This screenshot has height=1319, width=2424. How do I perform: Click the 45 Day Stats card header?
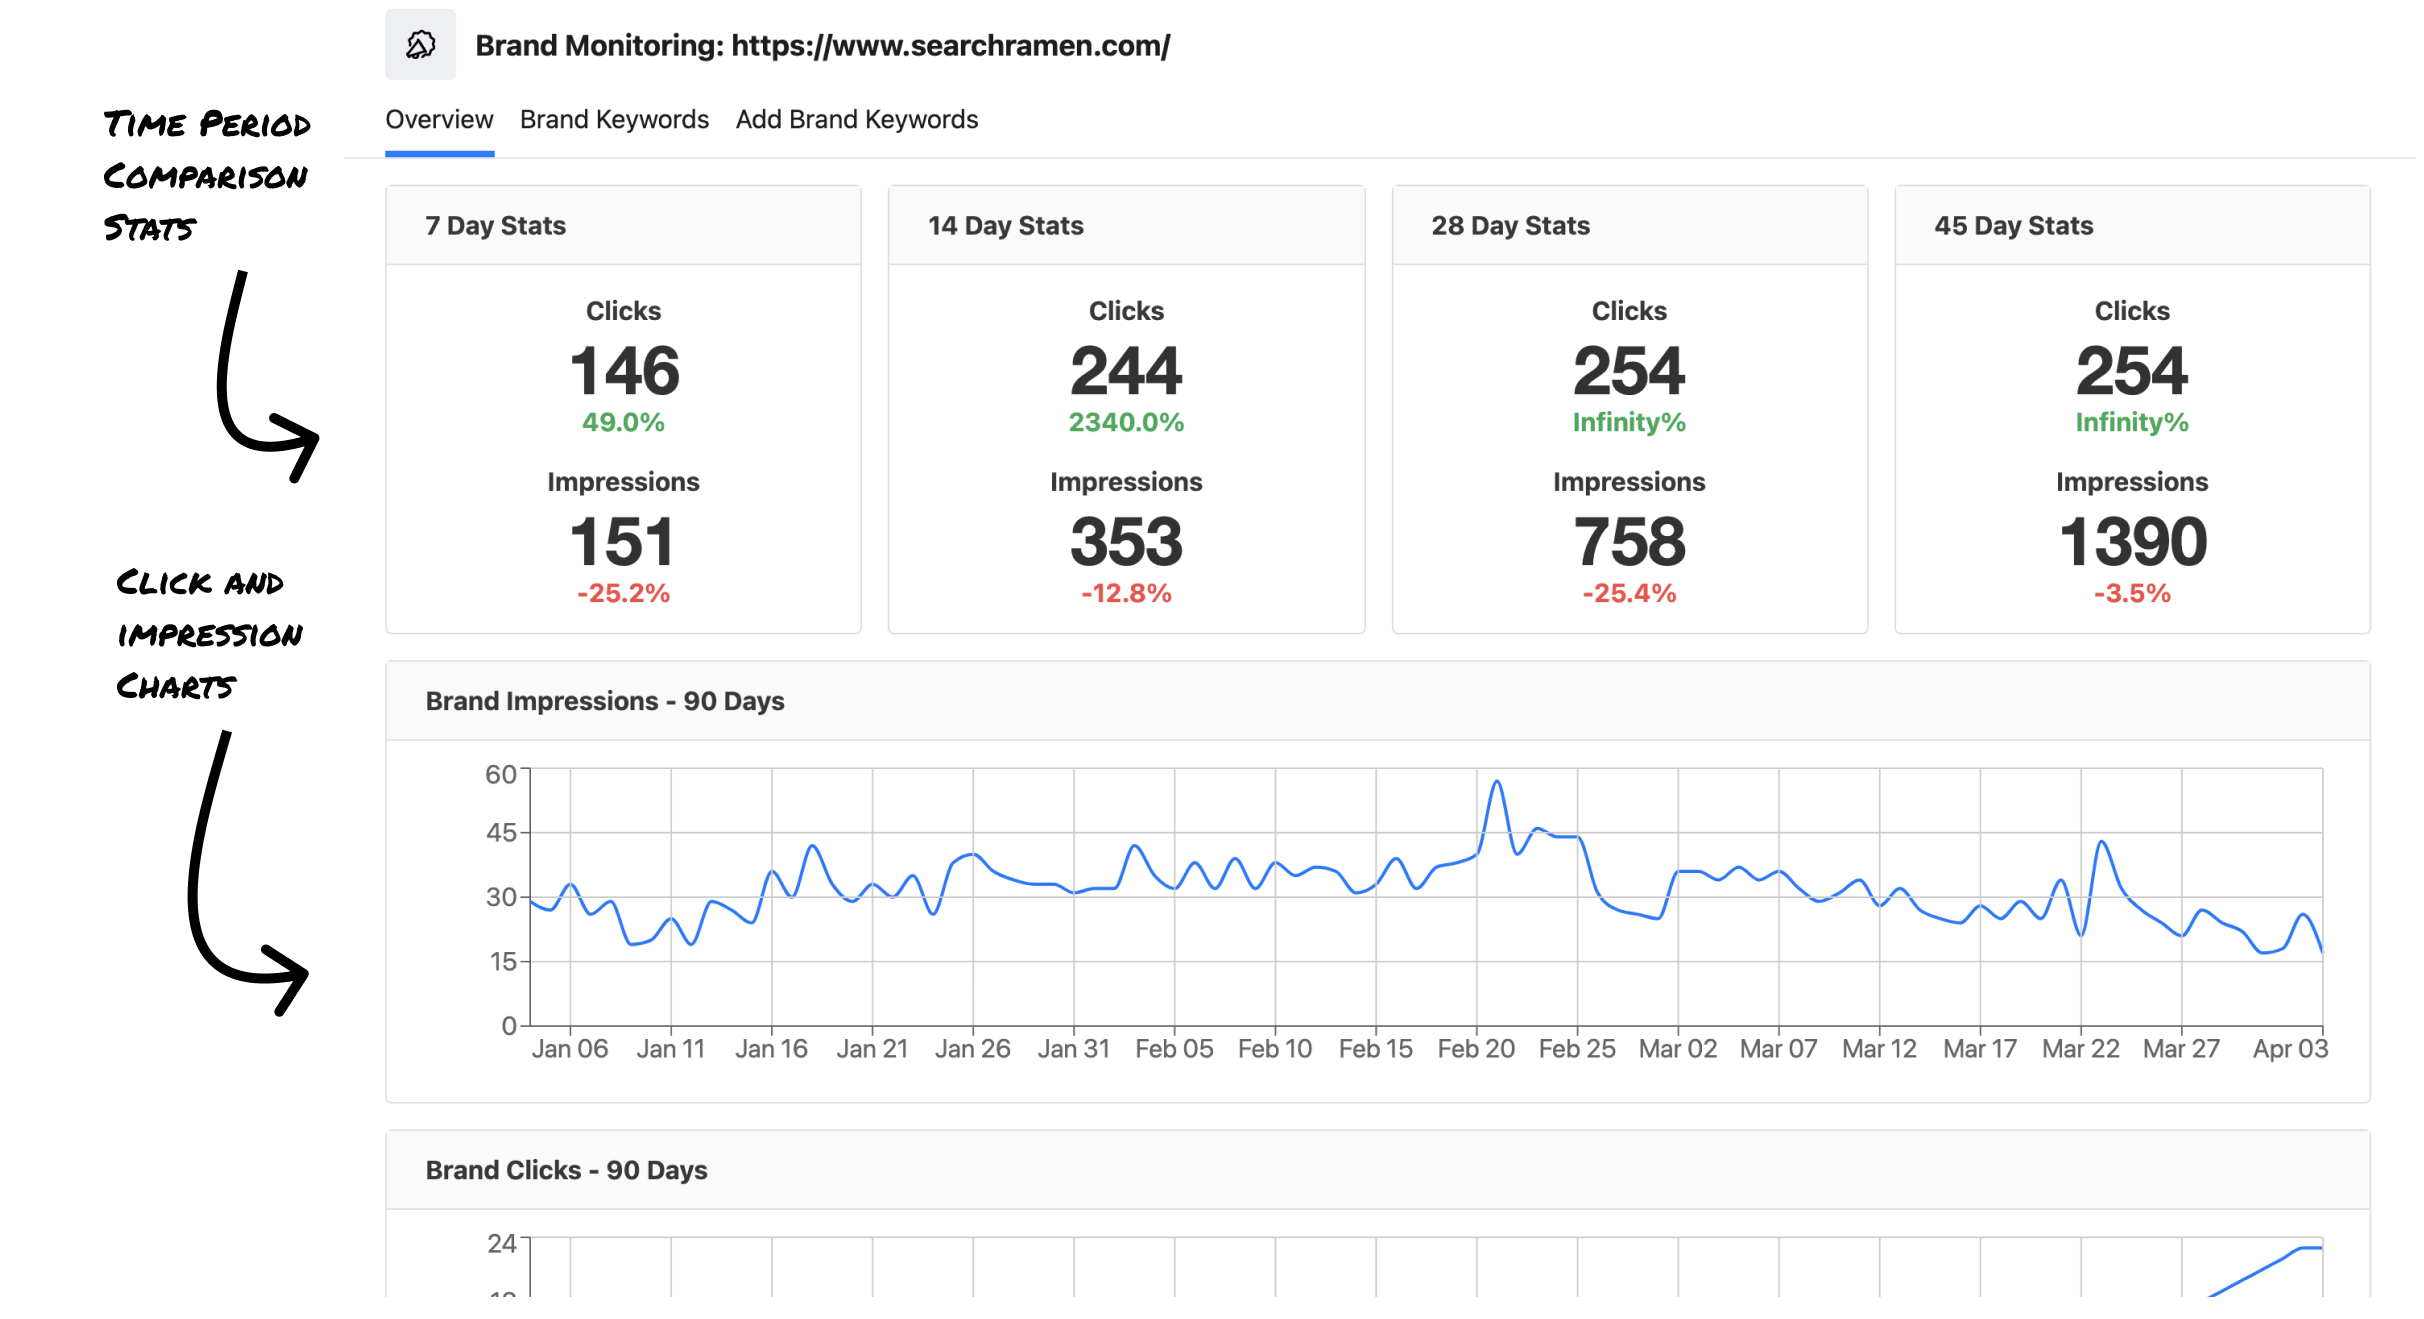[2013, 226]
